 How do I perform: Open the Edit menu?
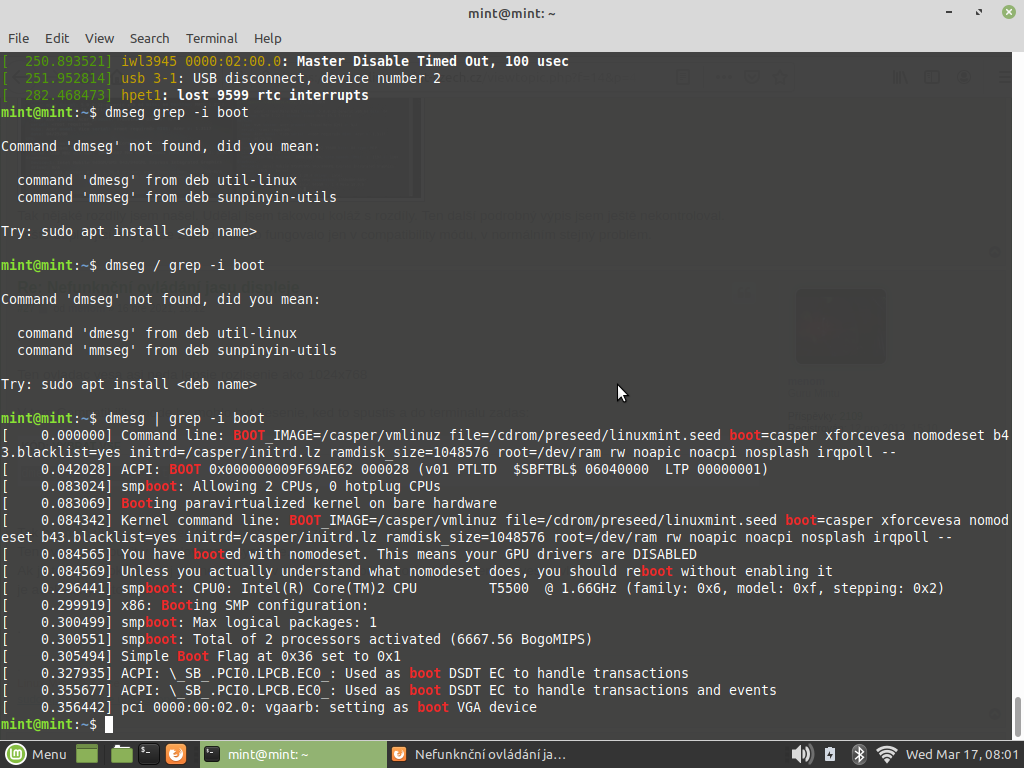[57, 38]
